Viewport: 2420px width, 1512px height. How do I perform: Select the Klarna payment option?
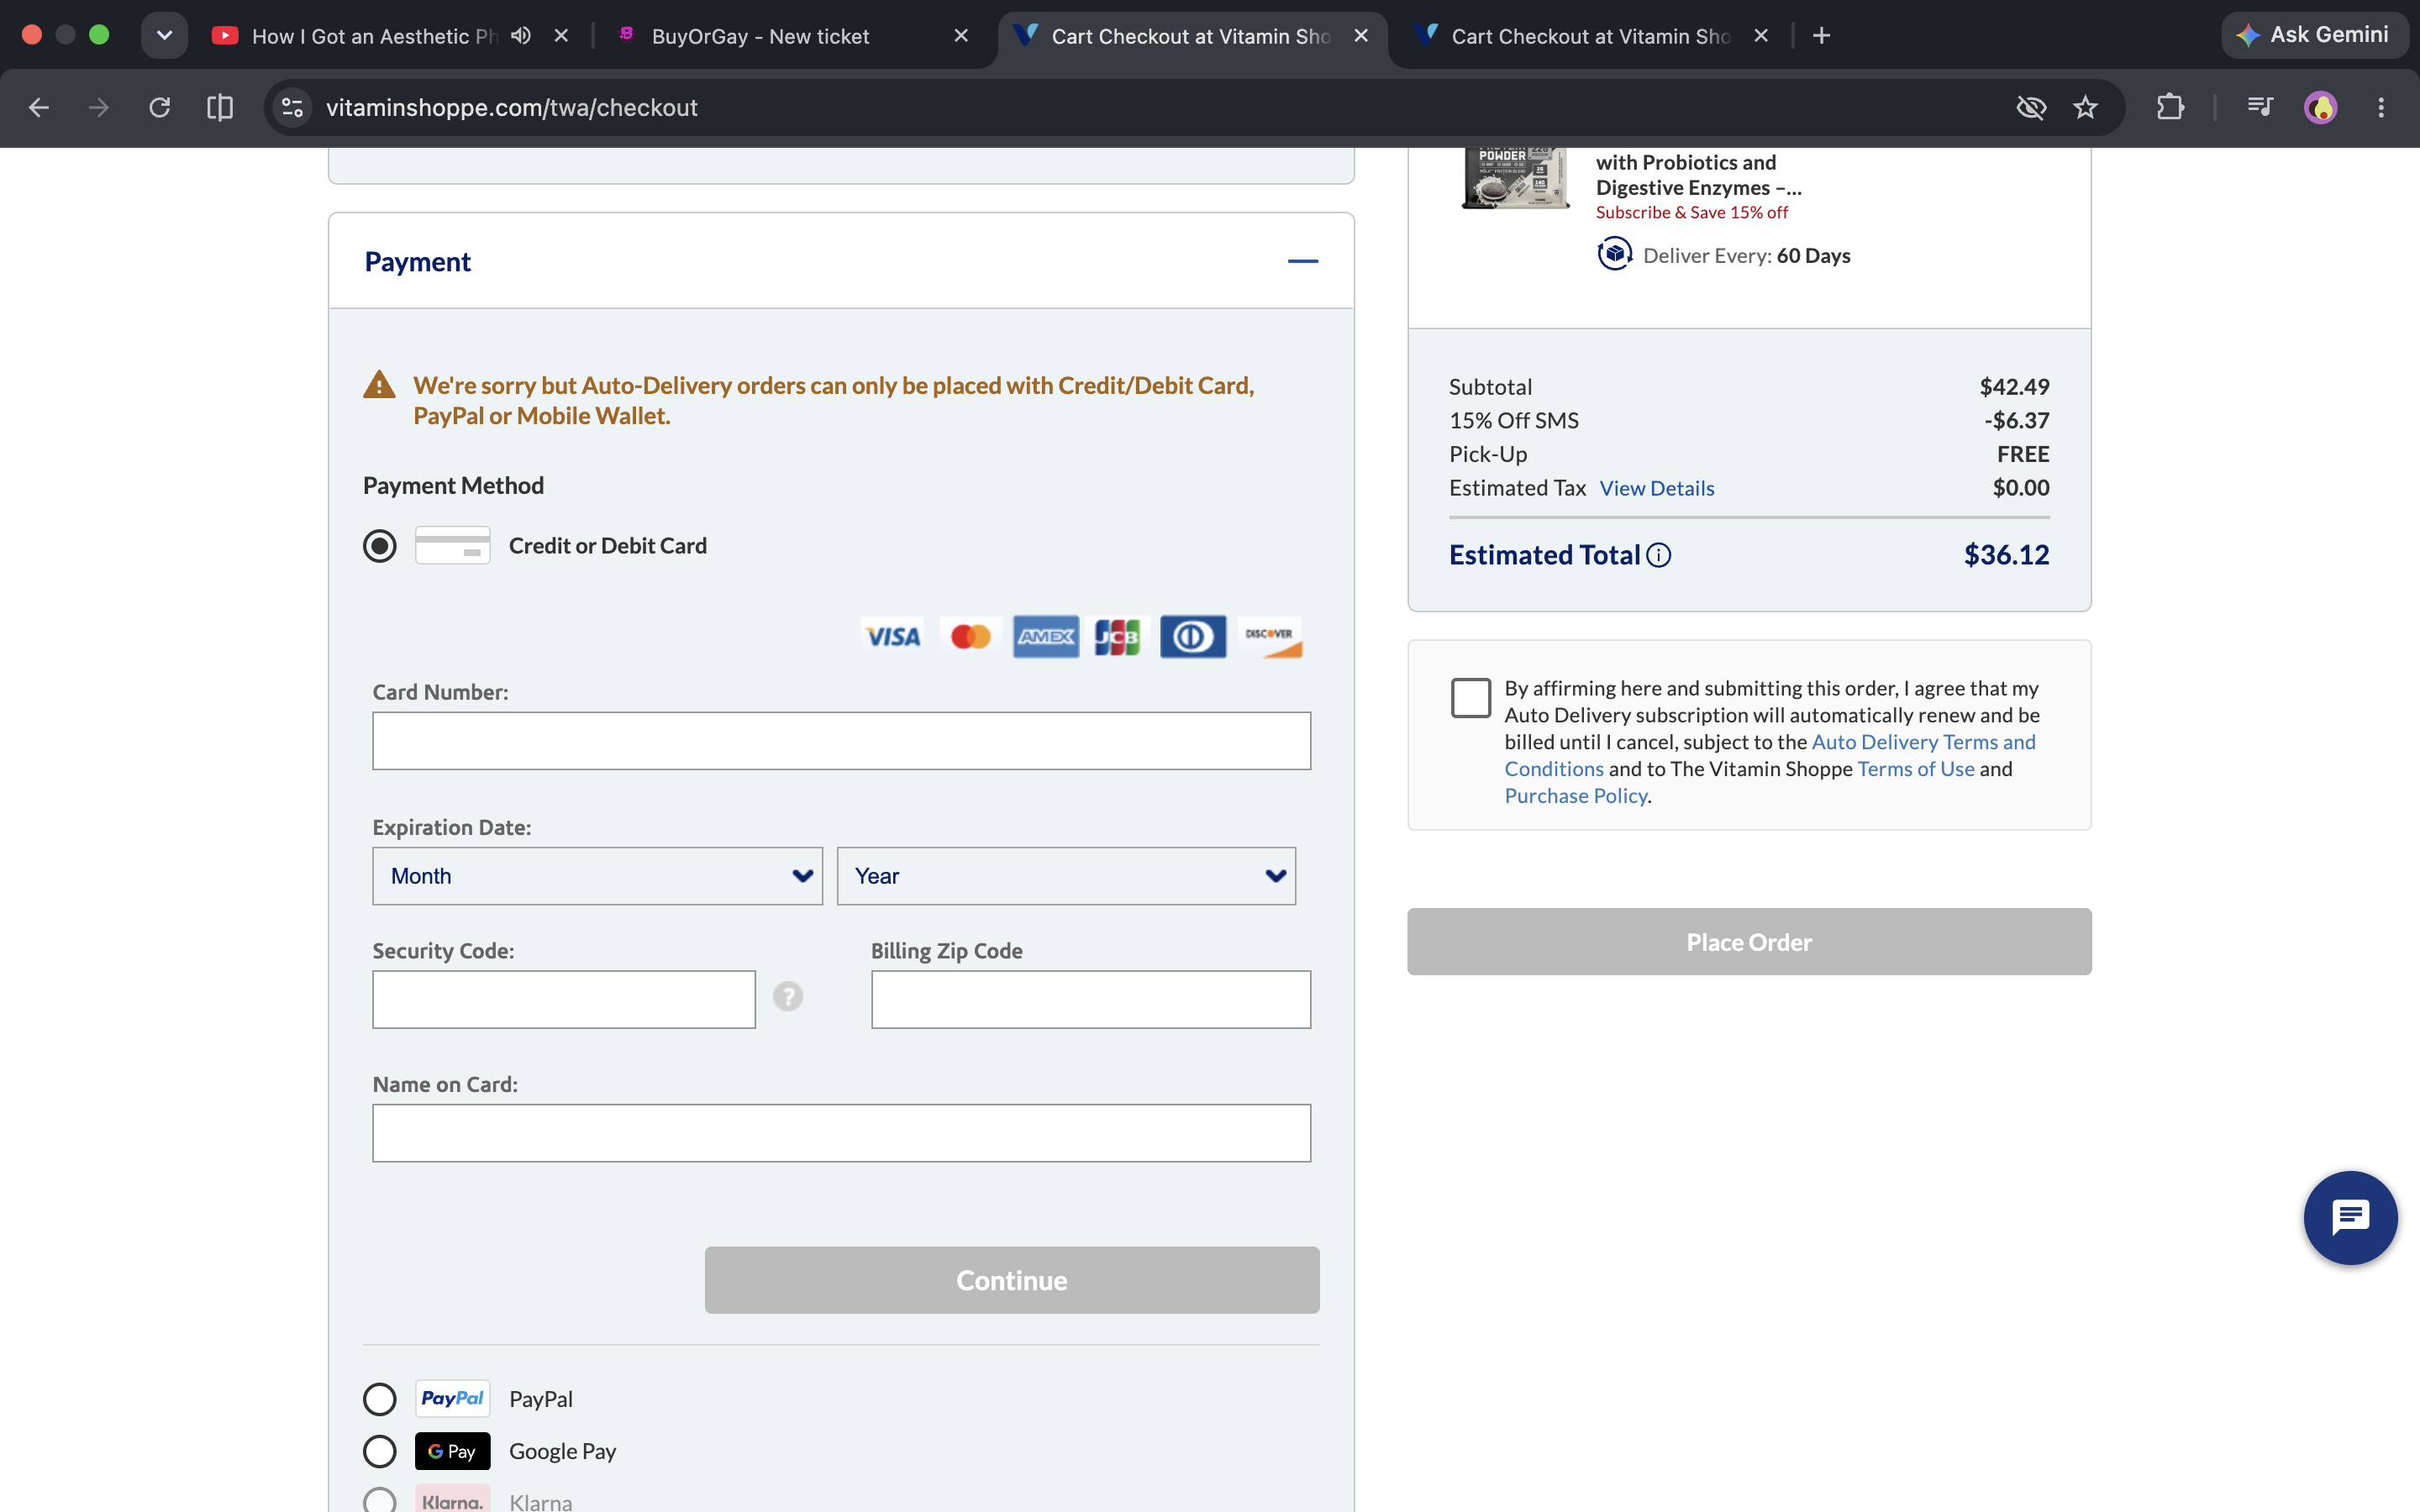tap(380, 1501)
